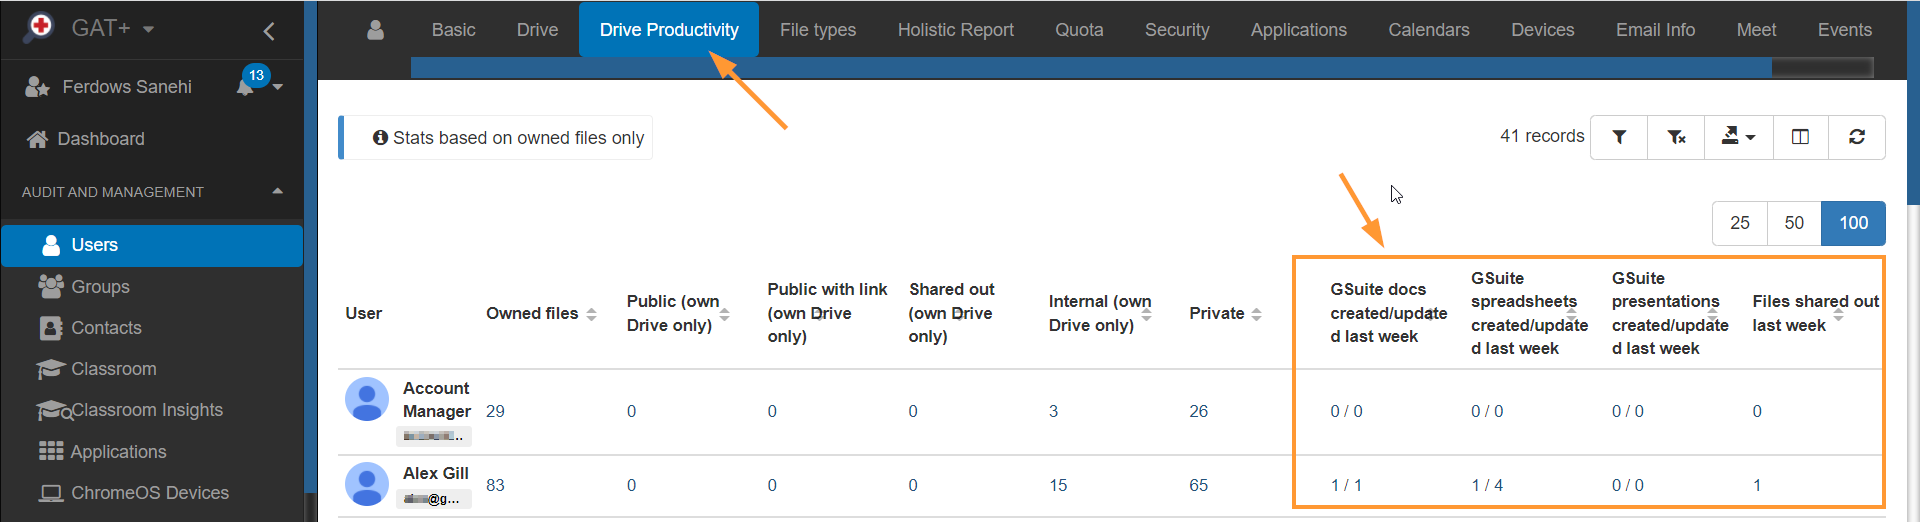Open the Email Info tab

1655,30
